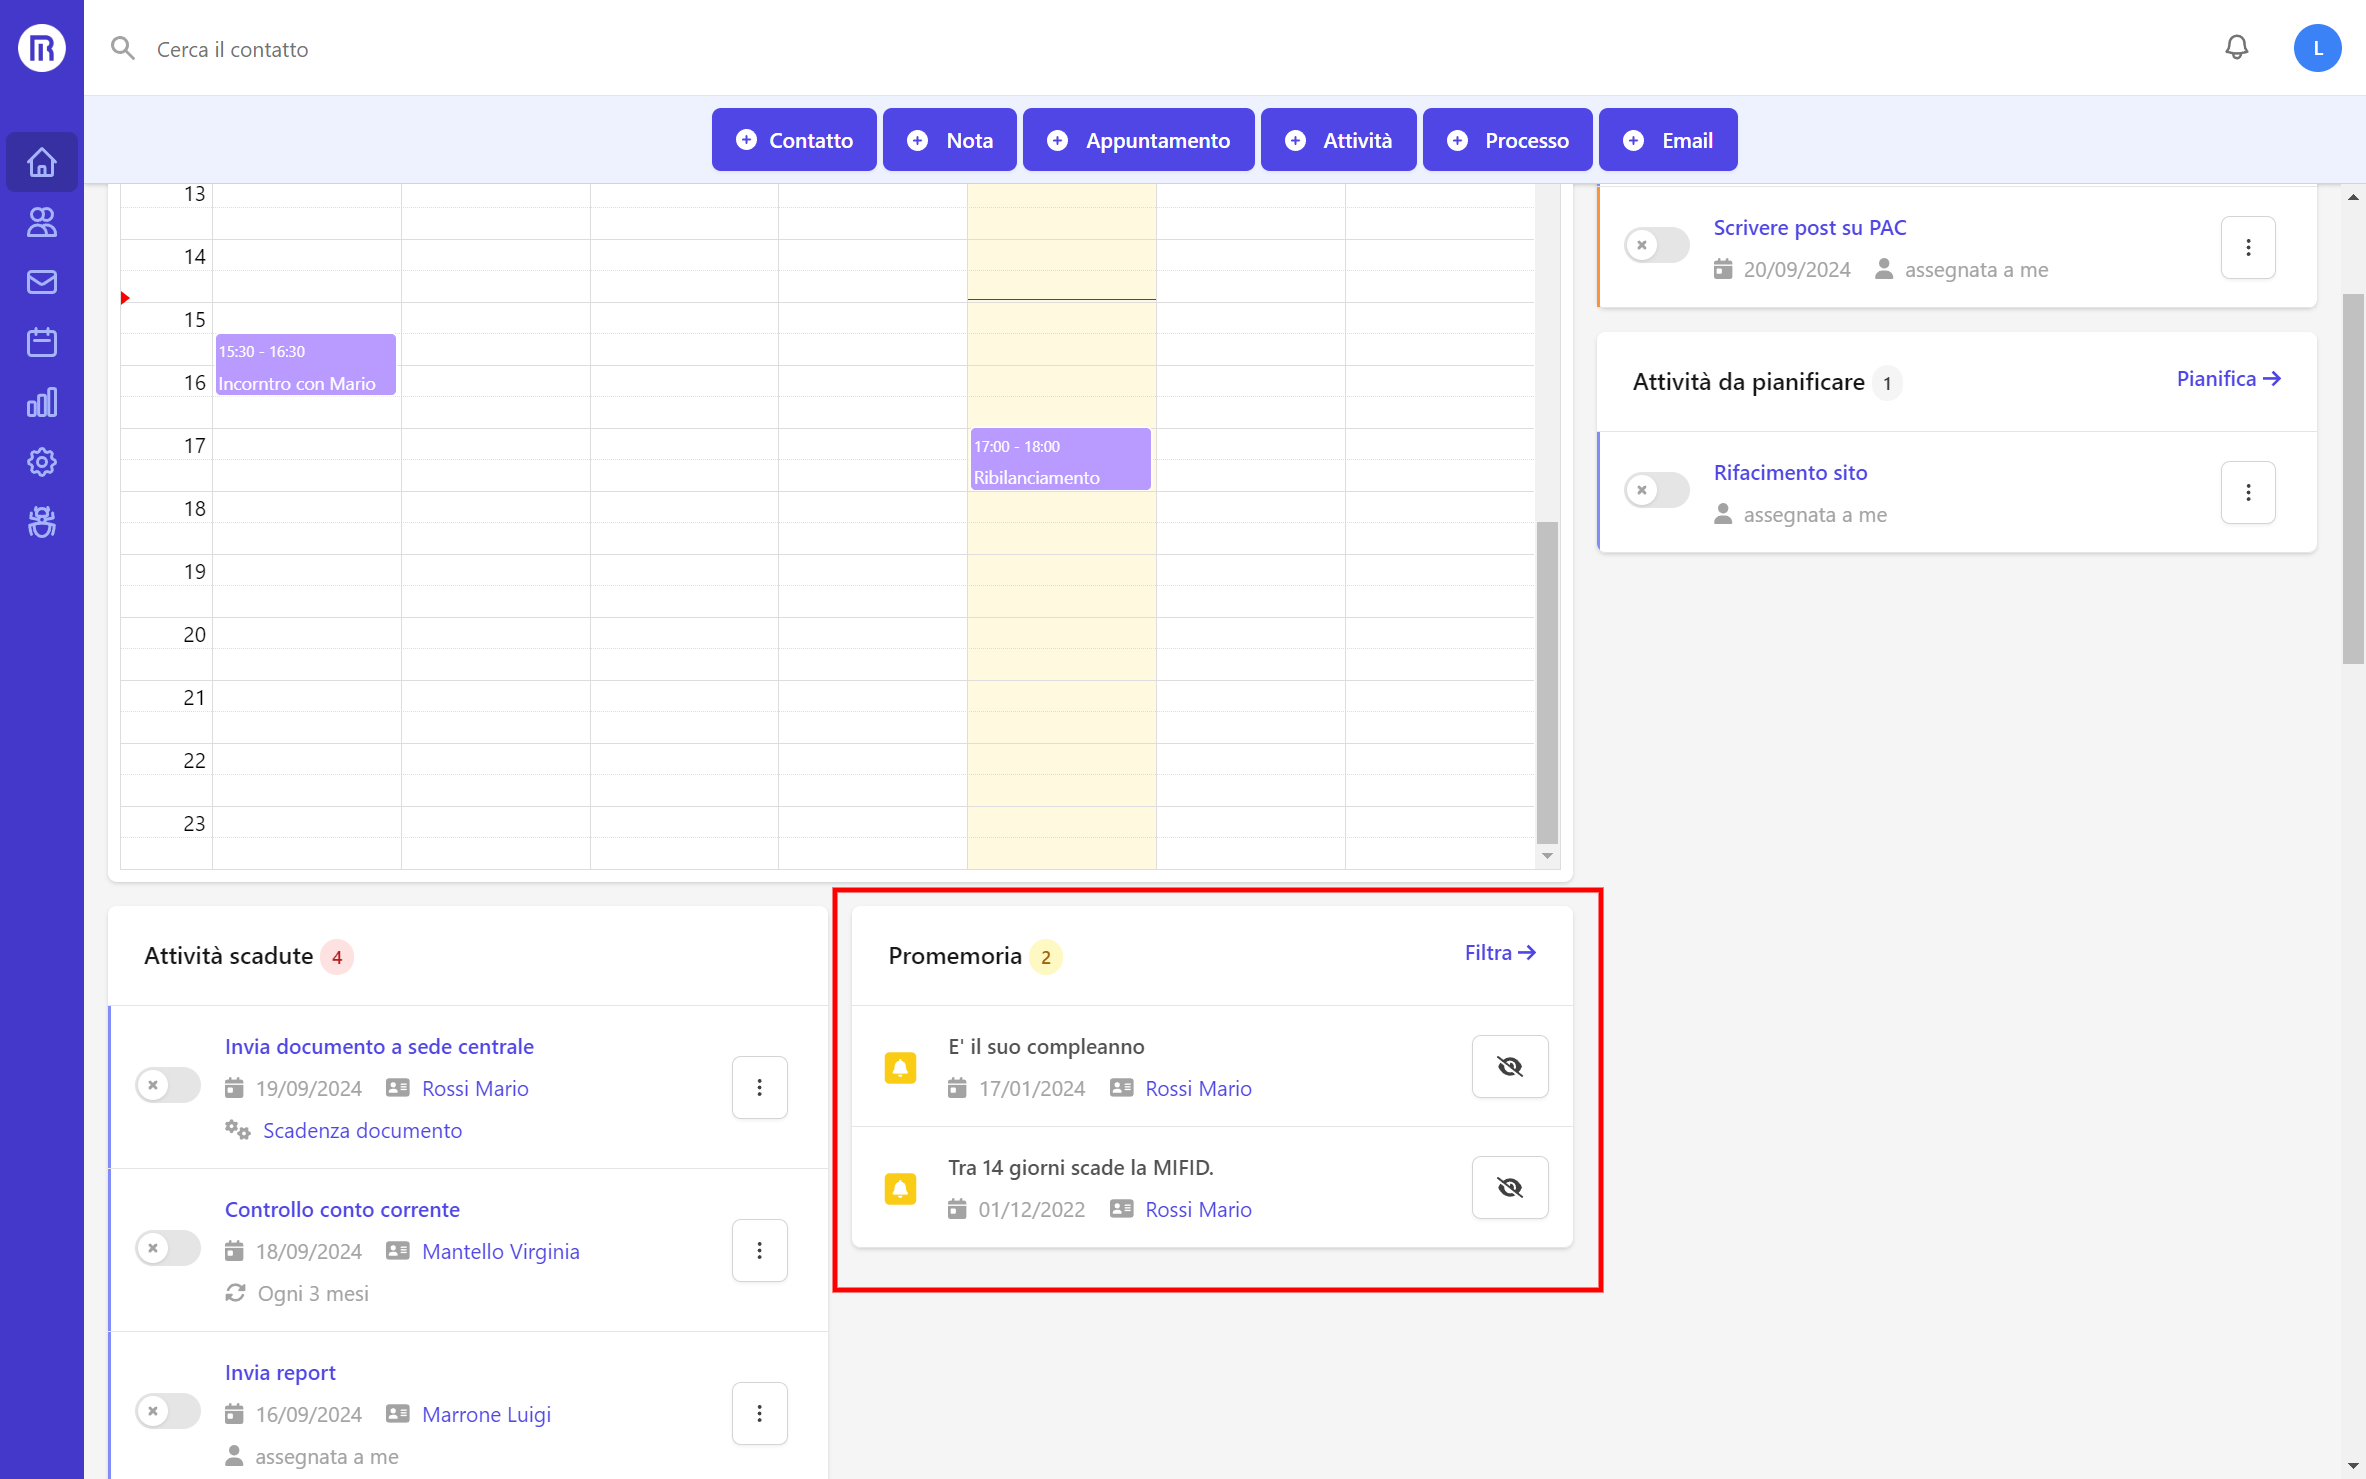Hide the birthday reminder 'E' il suo compleanno'
2366x1479 pixels.
tap(1509, 1066)
